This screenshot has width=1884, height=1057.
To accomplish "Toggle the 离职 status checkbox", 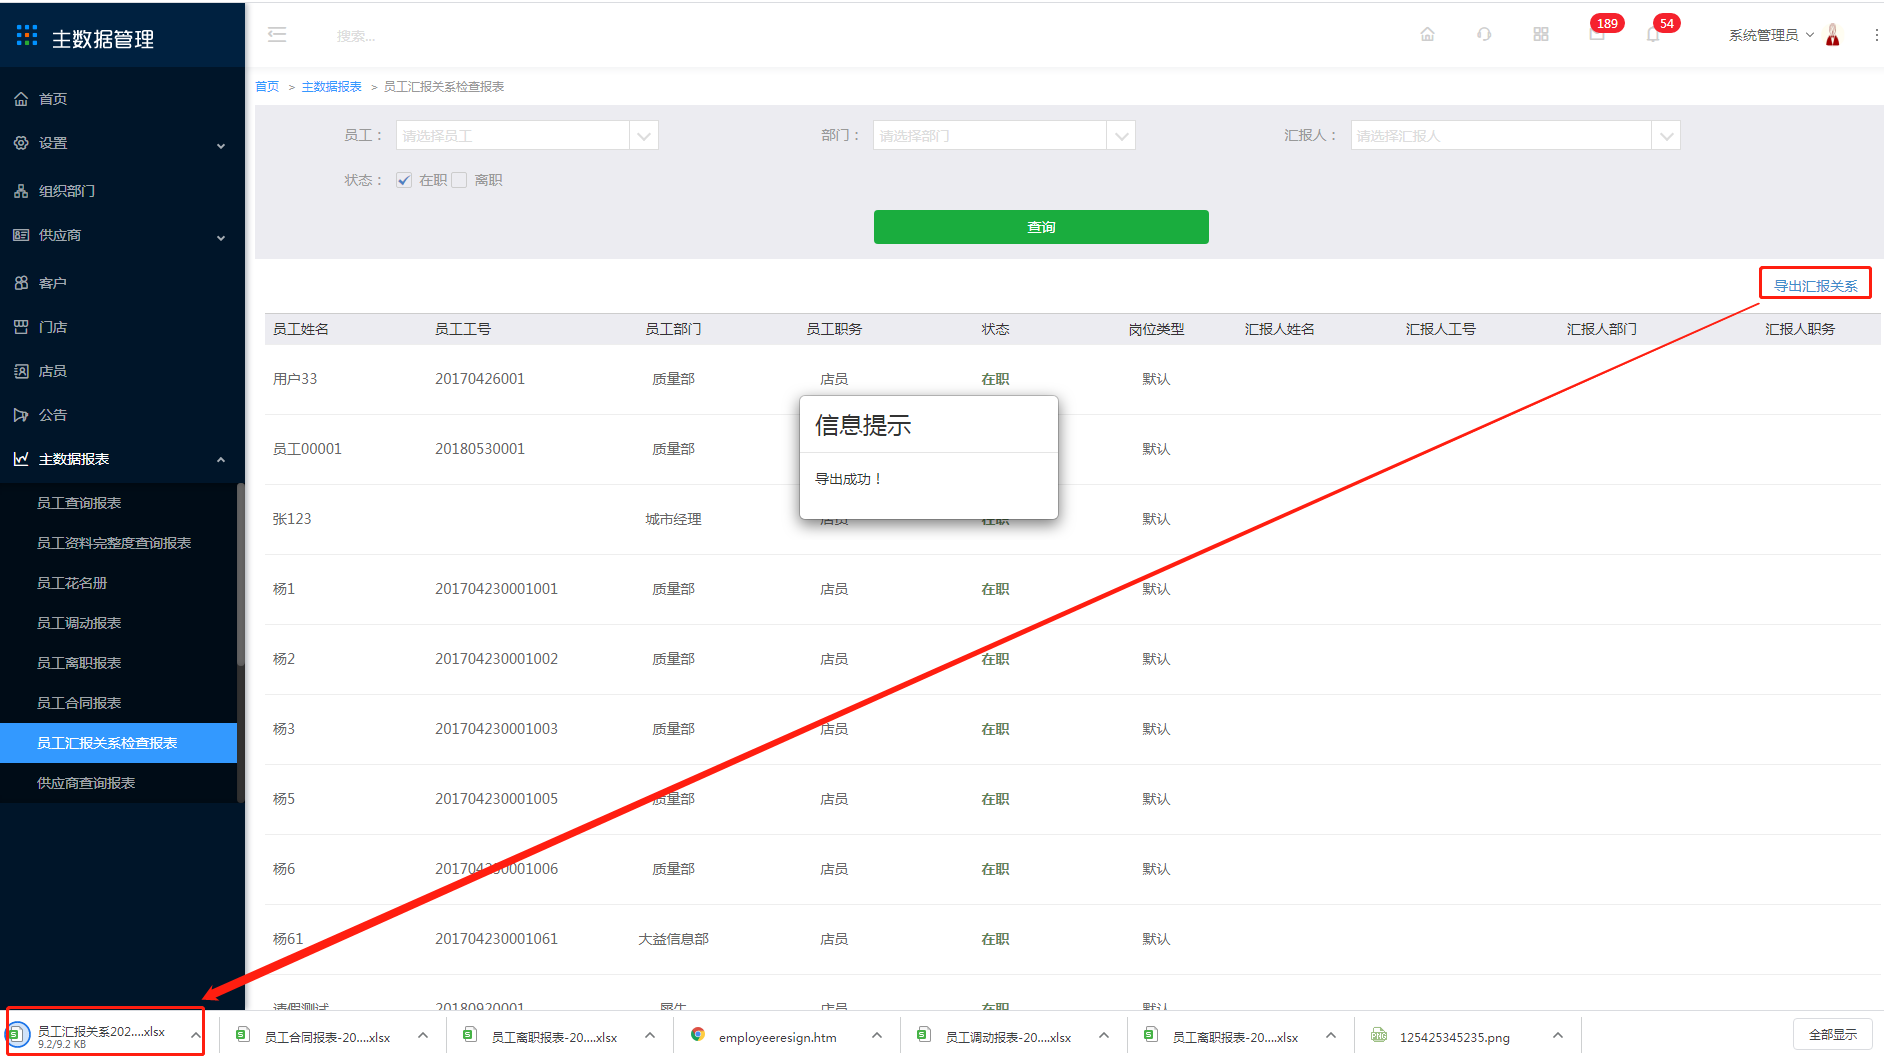I will click(x=459, y=180).
